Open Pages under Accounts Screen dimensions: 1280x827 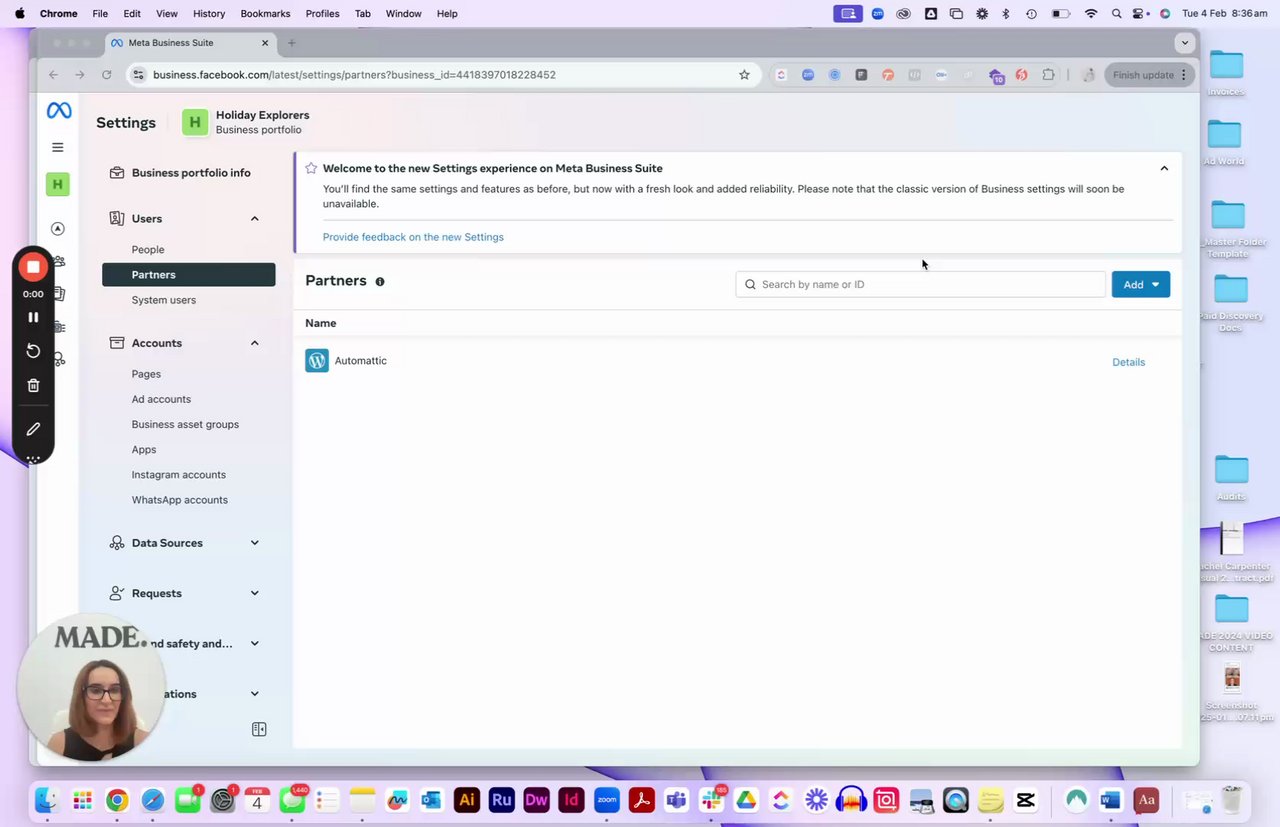[146, 374]
